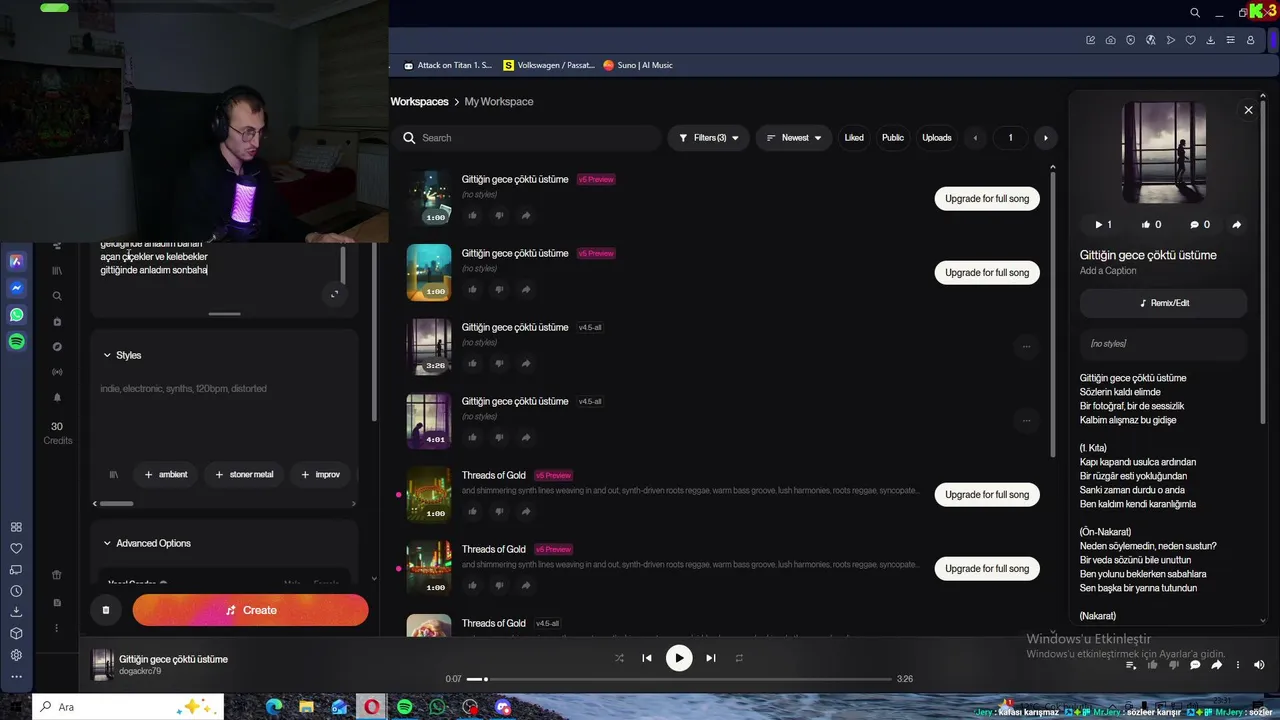This screenshot has width=1280, height=720.
Task: Dislike the playing song in player bar
Action: [x=1174, y=665]
